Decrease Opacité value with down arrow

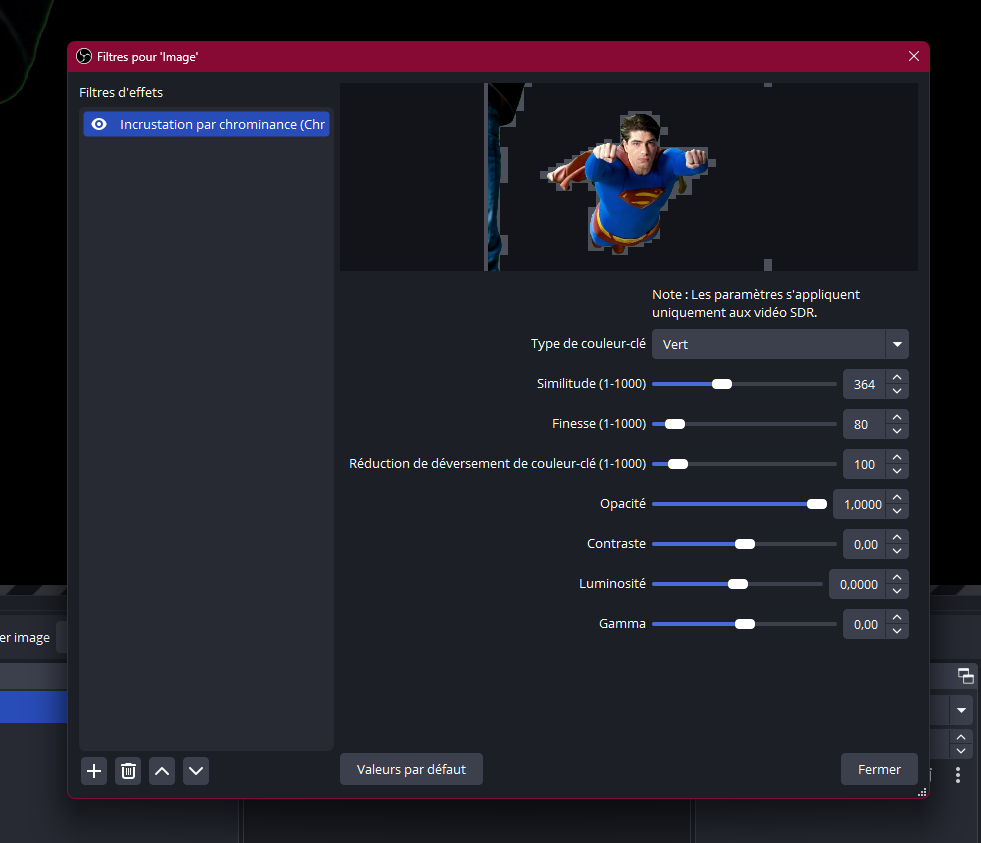point(897,511)
